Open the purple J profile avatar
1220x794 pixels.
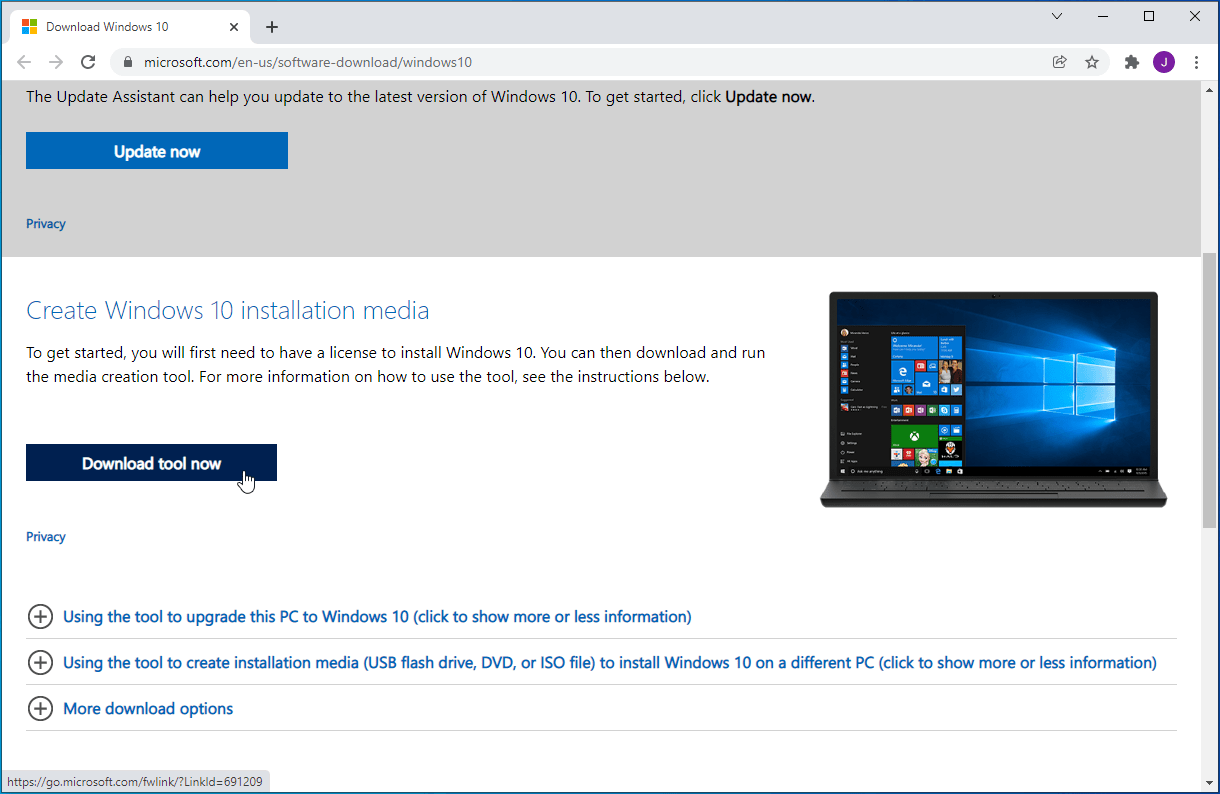tap(1164, 62)
